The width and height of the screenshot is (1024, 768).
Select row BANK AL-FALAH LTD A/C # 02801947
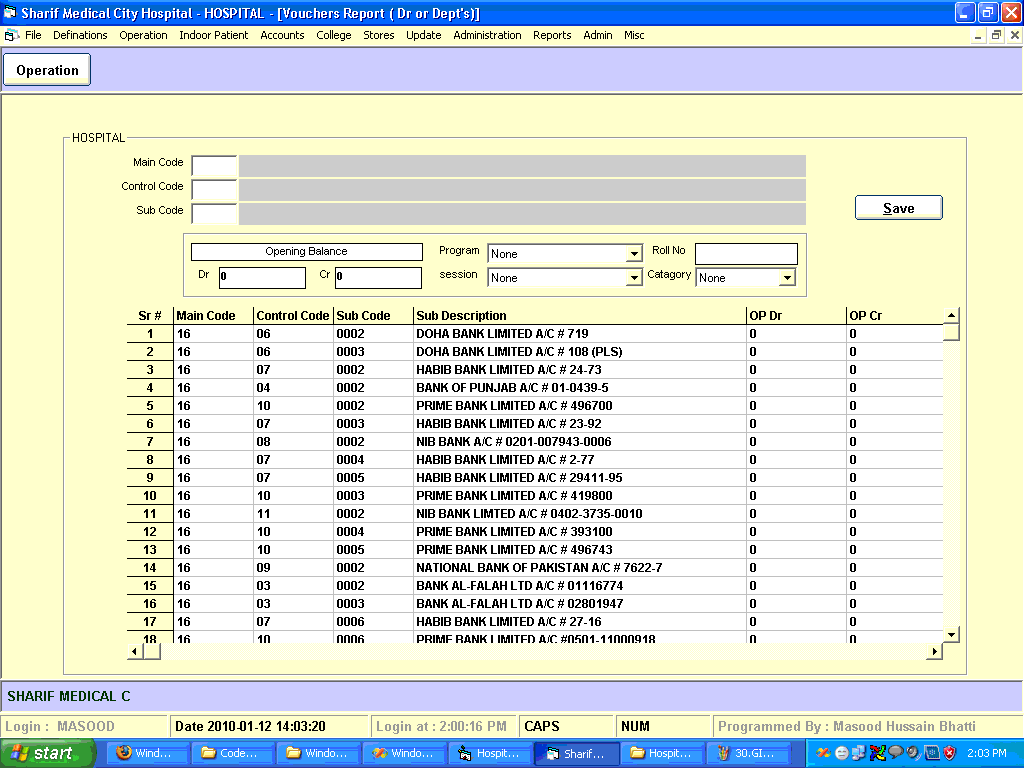[535, 603]
